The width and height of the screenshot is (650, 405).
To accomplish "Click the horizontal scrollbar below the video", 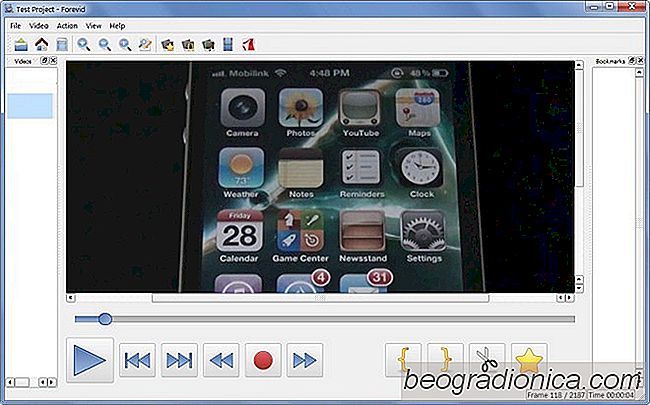I will point(320,298).
